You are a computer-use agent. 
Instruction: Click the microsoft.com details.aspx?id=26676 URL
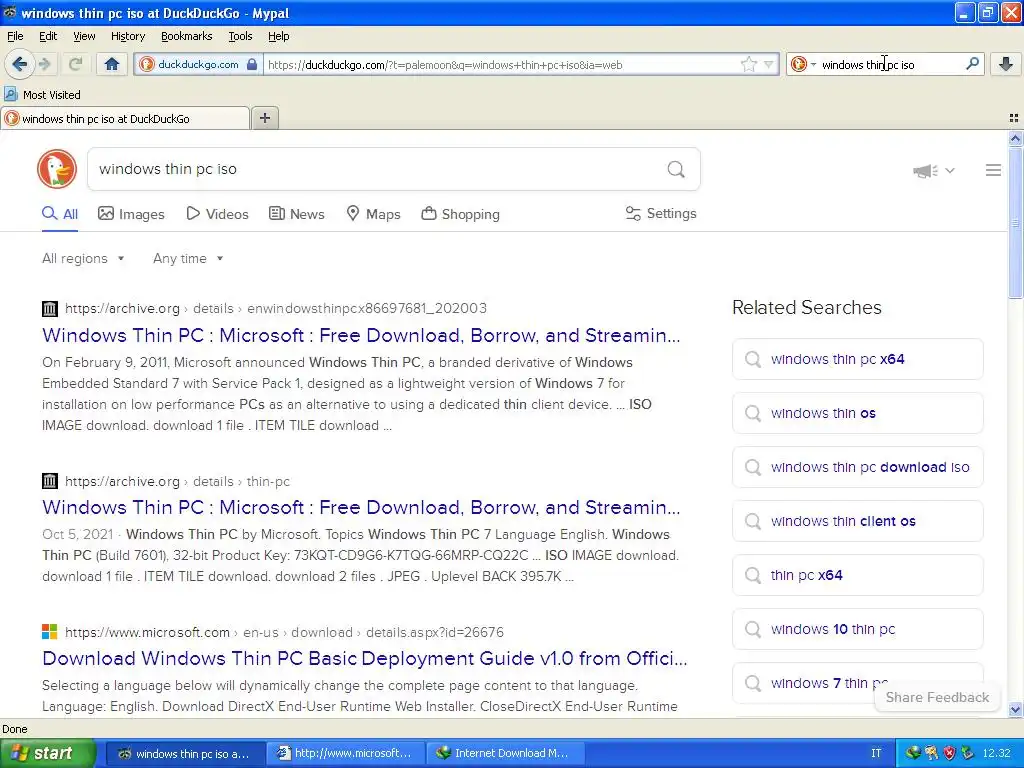point(284,632)
